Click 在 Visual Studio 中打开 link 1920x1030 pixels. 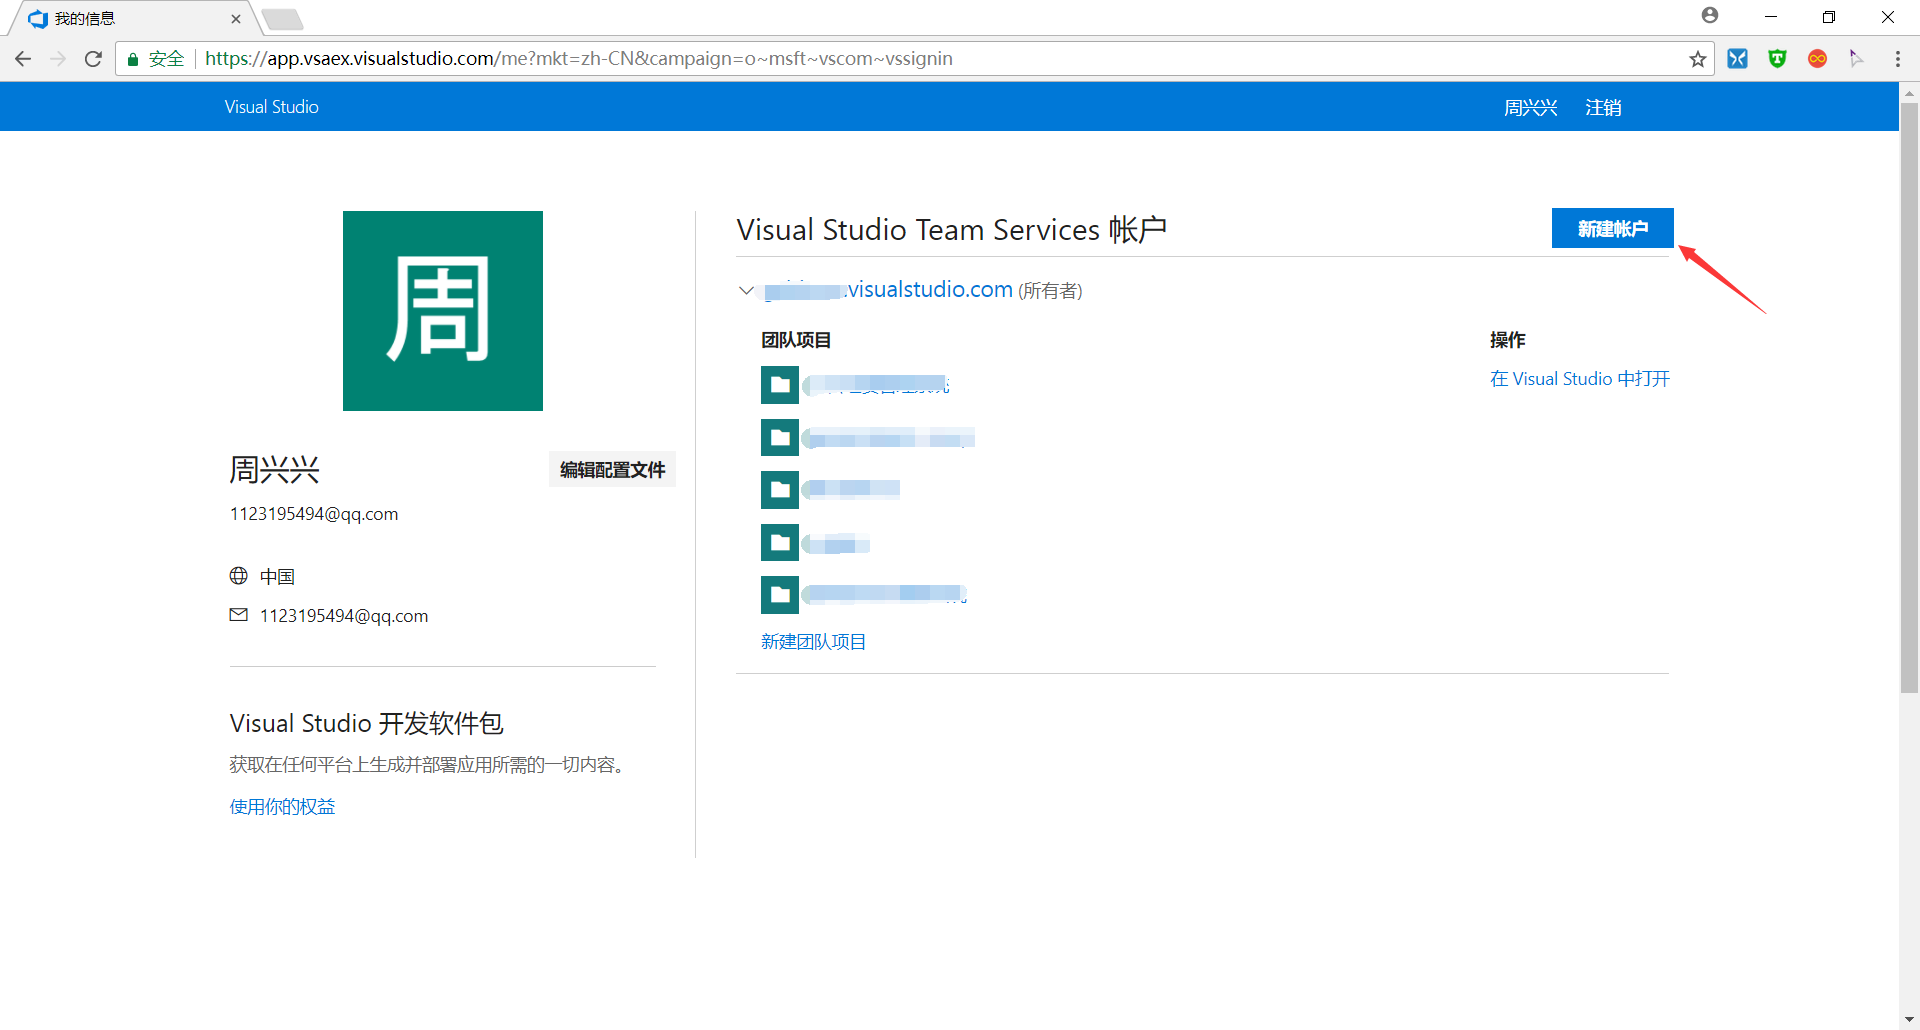pos(1579,379)
